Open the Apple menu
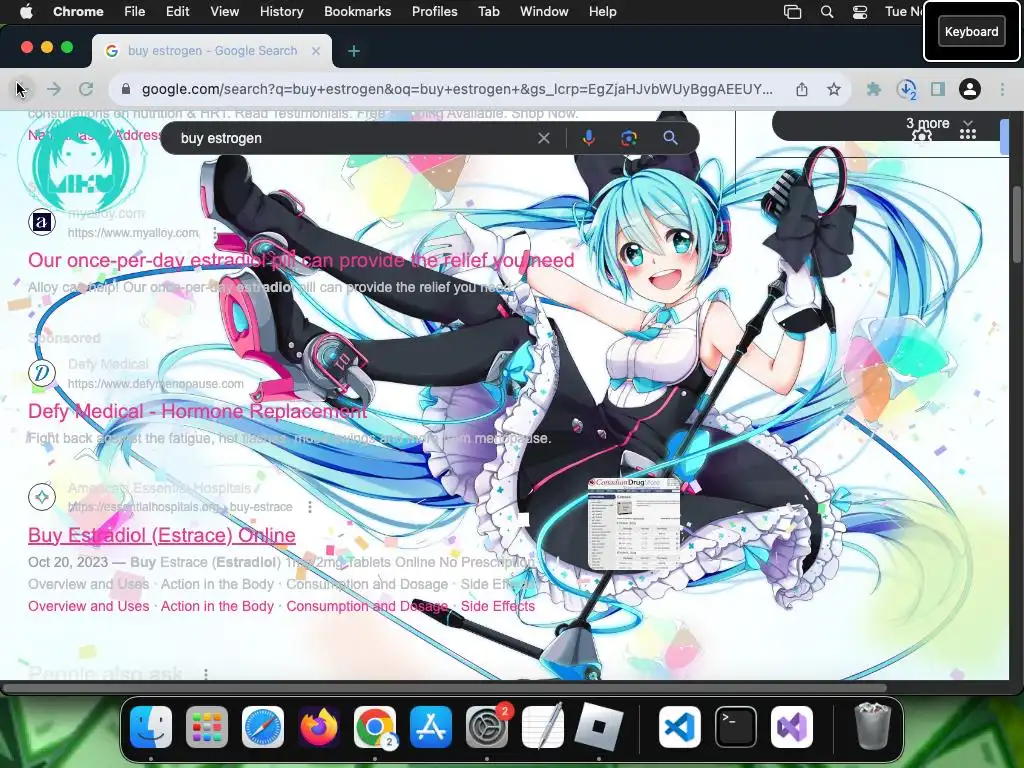1024x768 pixels. pyautogui.click(x=26, y=12)
